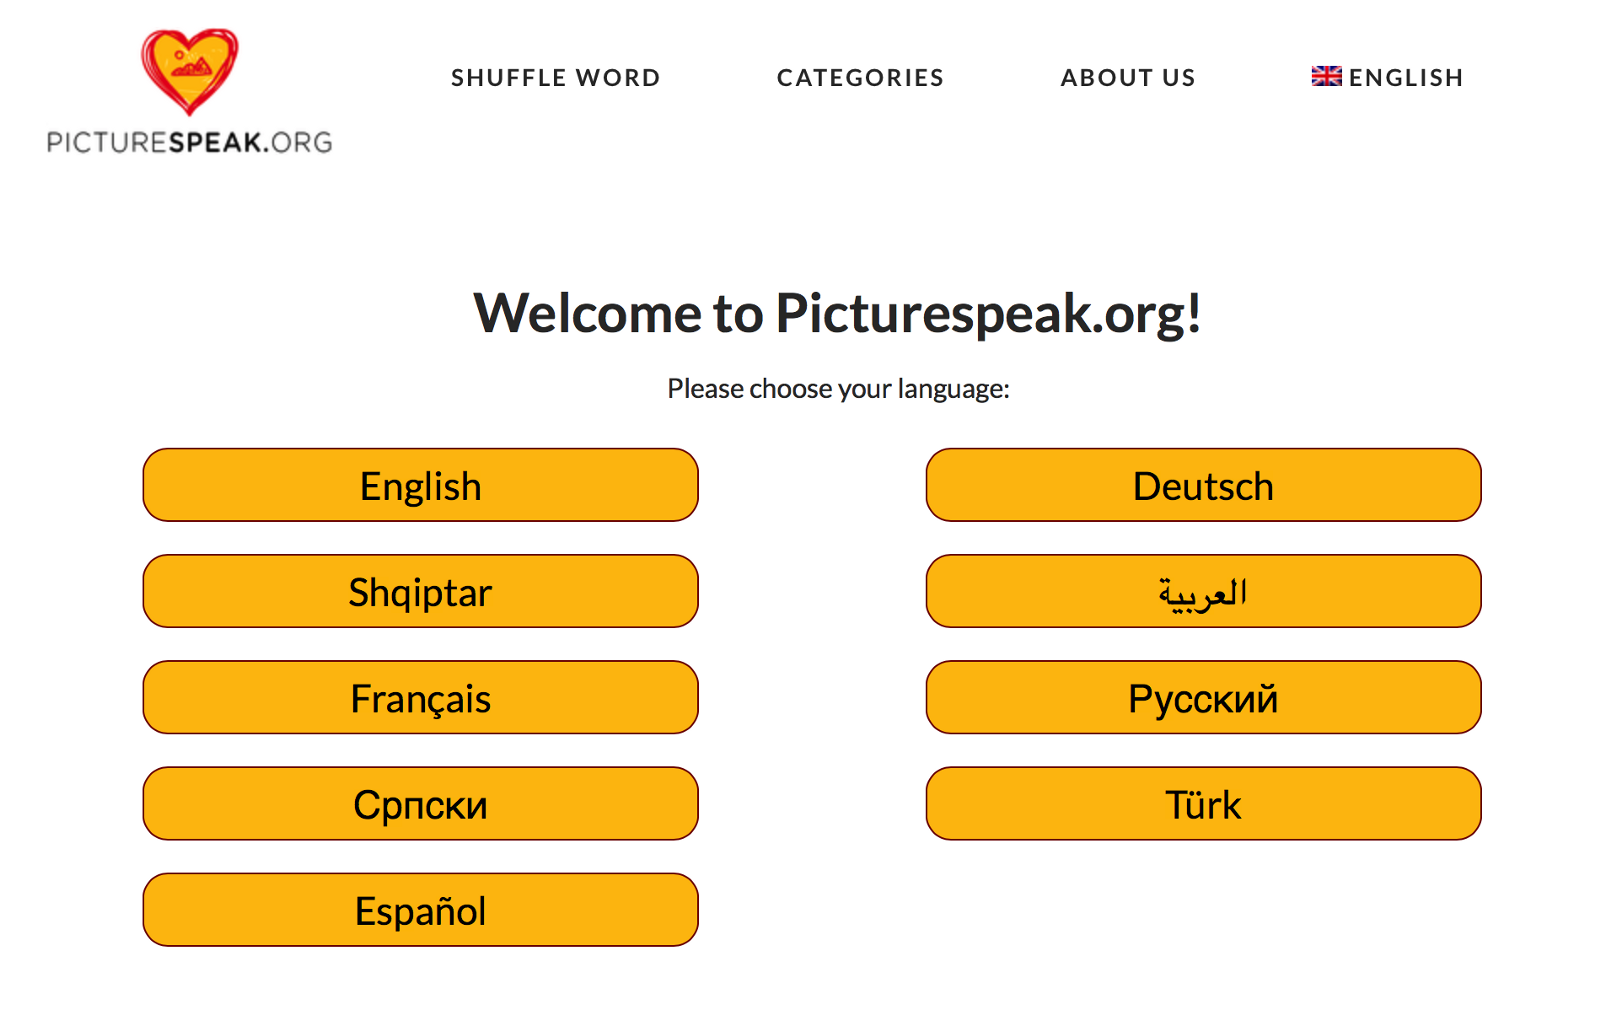The image size is (1600, 1011).
Task: Open the Shuffle Word page
Action: click(555, 78)
